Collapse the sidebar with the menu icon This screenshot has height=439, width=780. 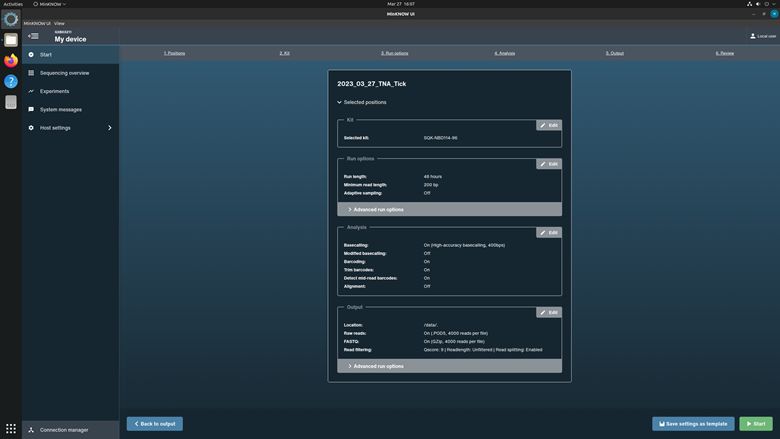tap(33, 36)
